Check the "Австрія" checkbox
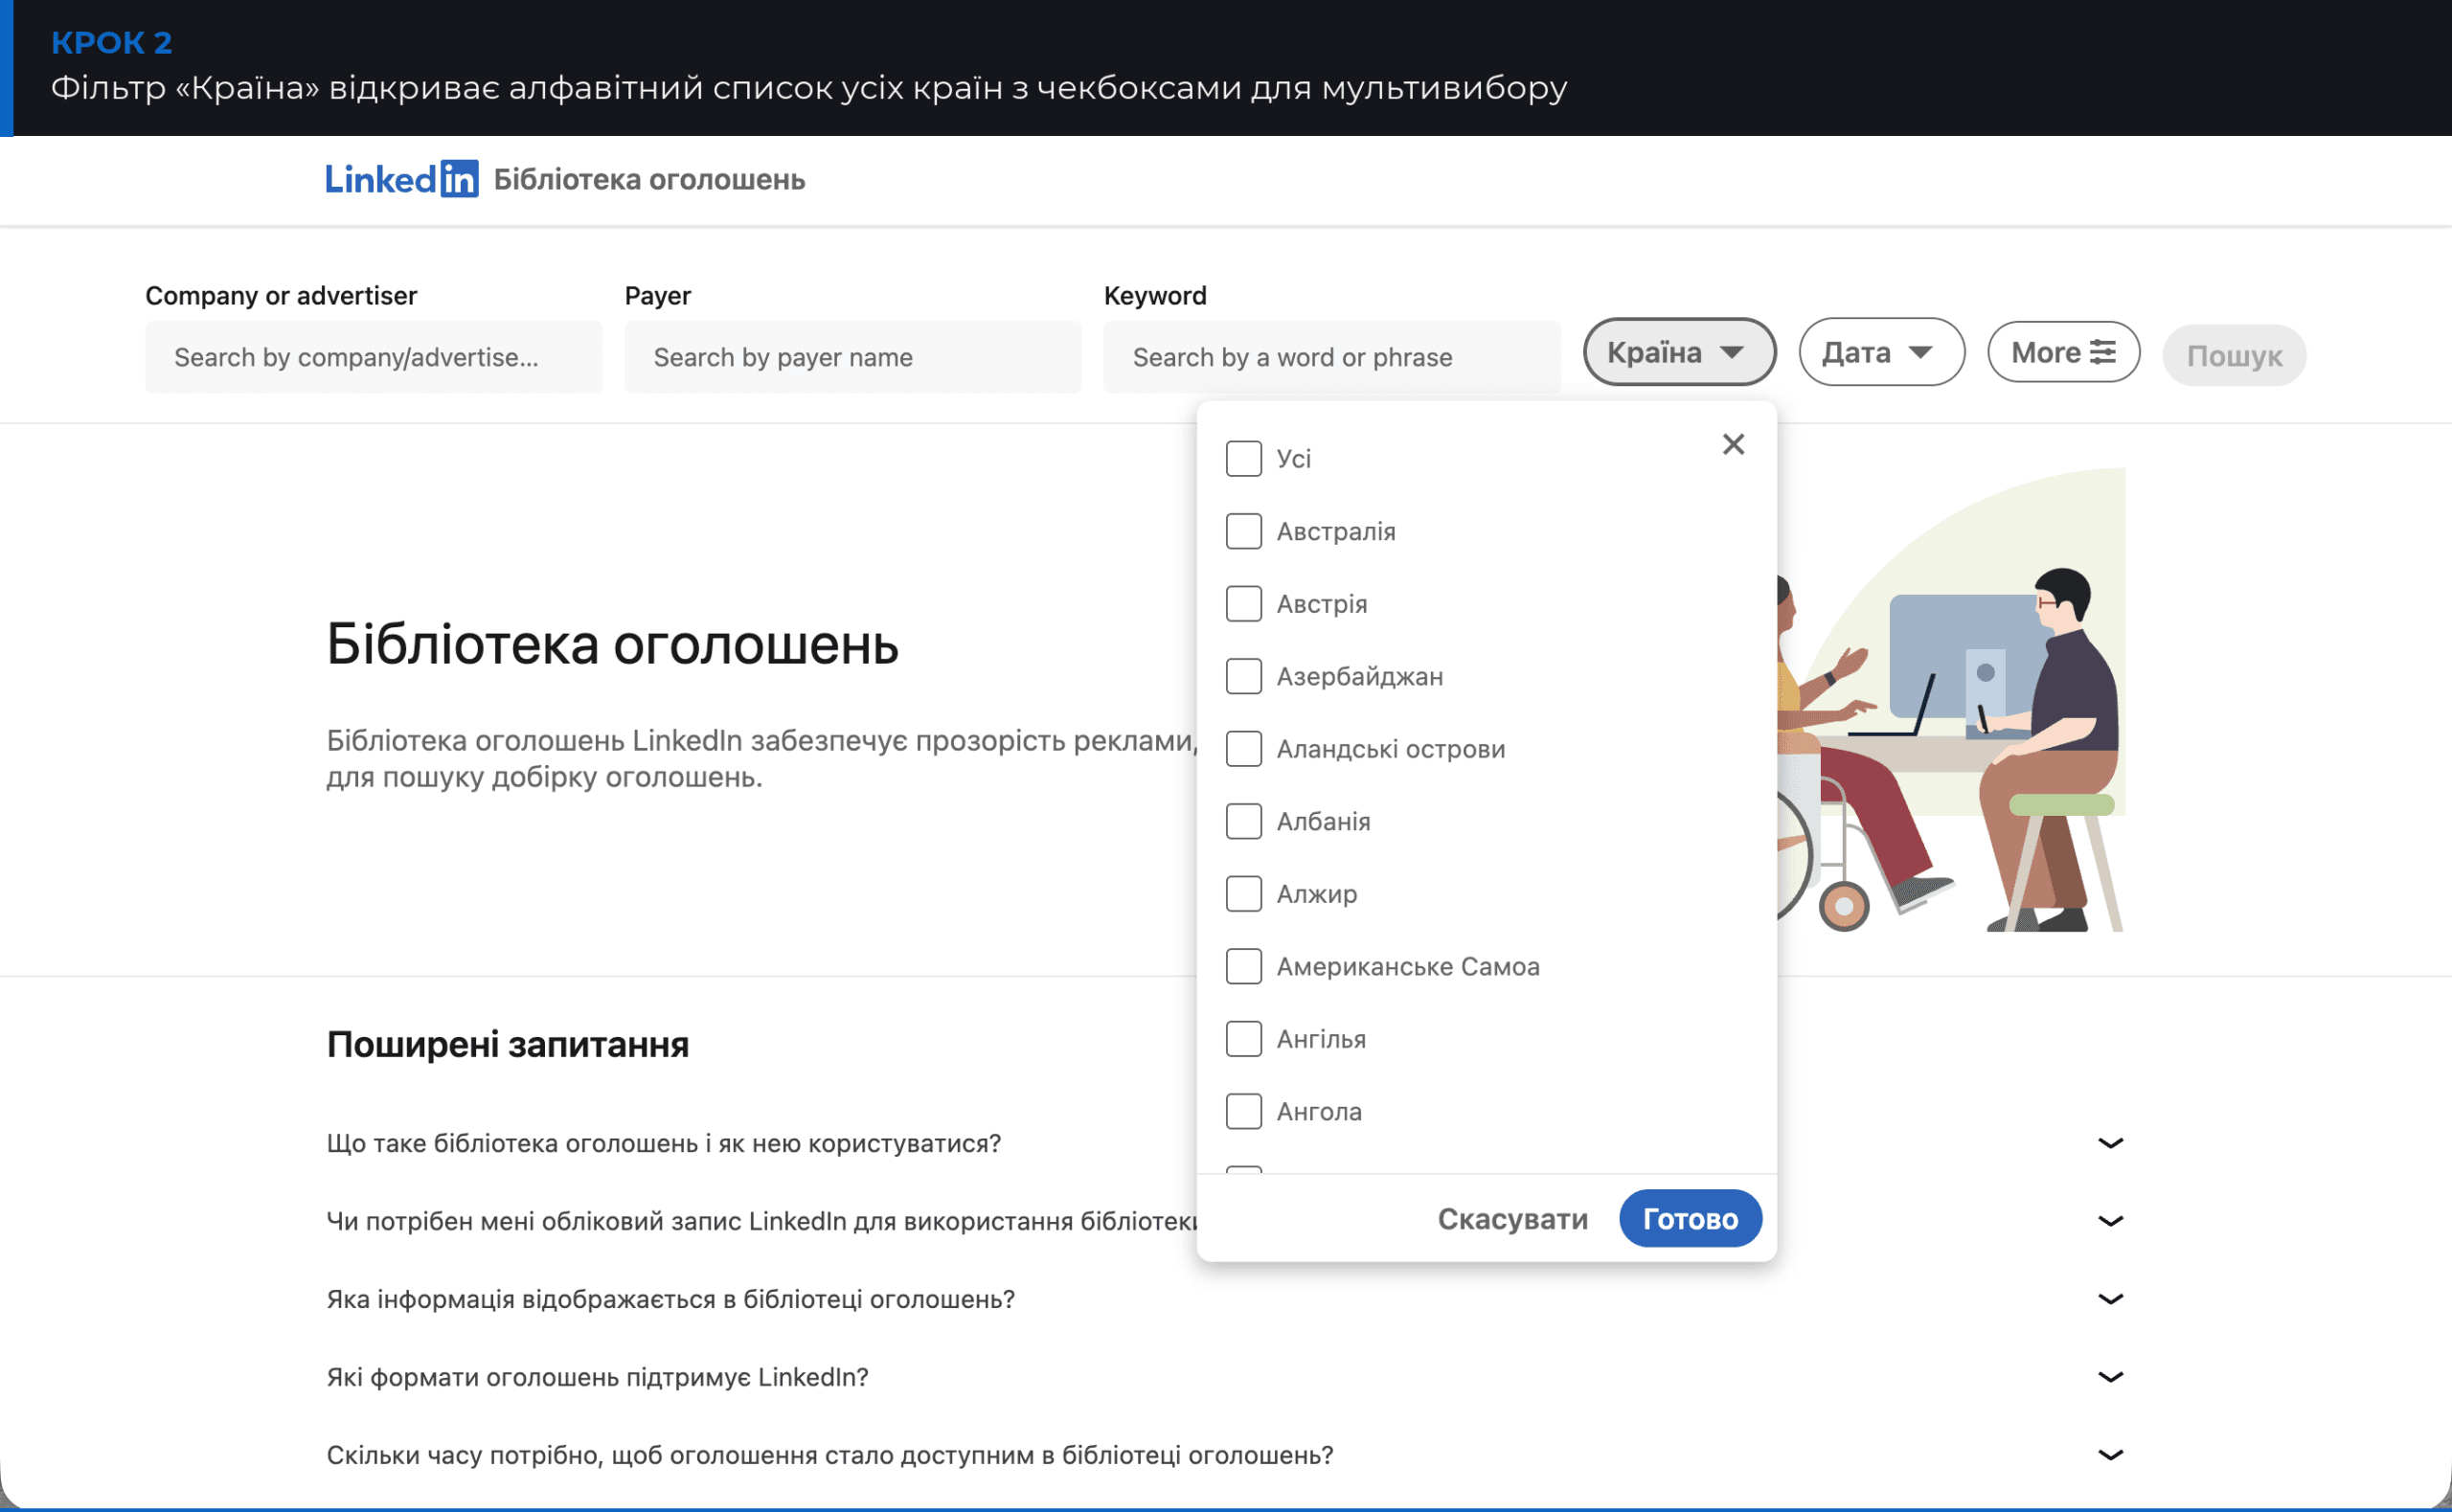The image size is (2452, 1512). (1243, 604)
